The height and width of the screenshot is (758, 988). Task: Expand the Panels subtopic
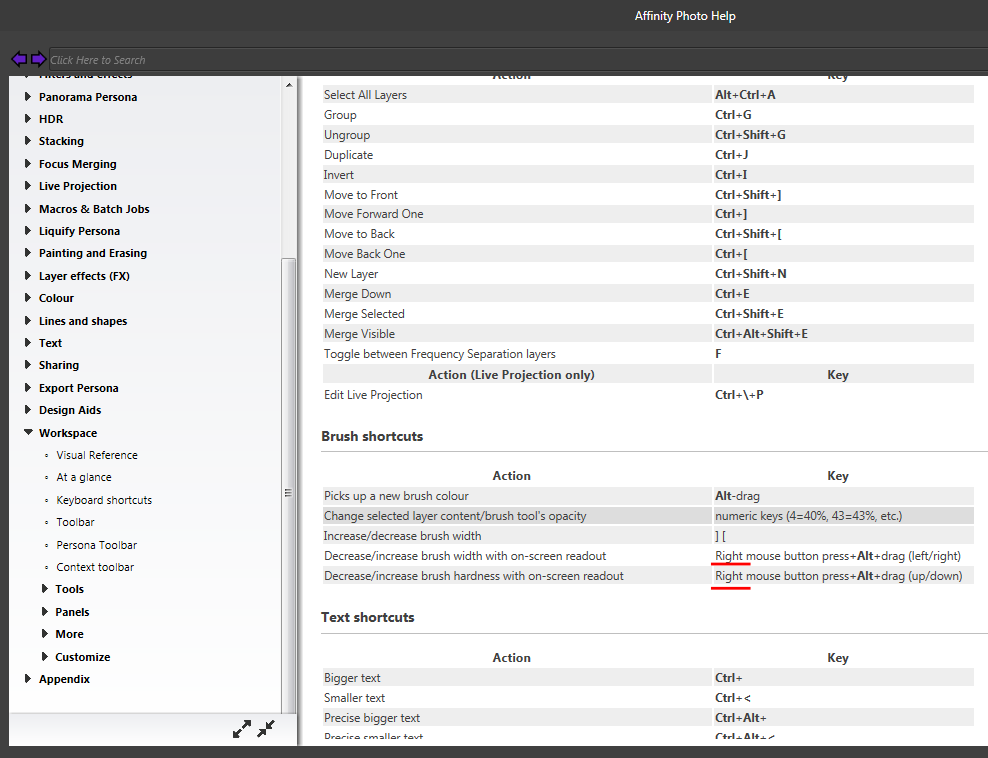tap(45, 611)
